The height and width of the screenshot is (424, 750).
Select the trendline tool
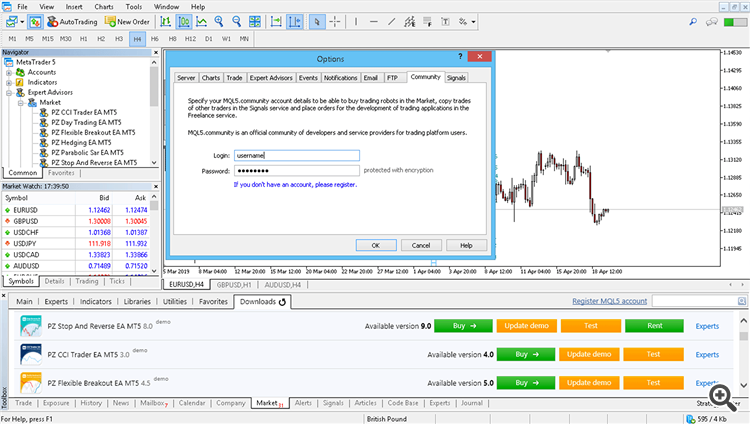click(x=391, y=22)
